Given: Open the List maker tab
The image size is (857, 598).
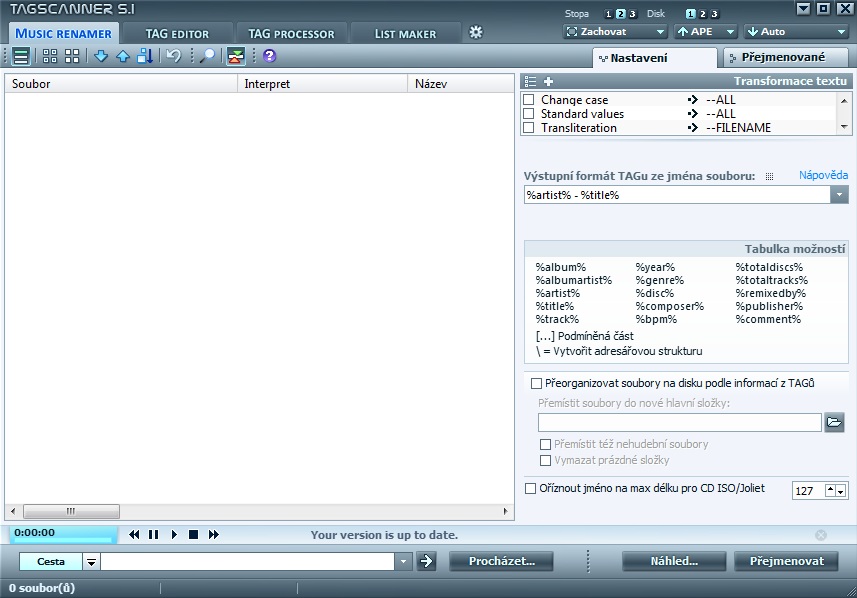Looking at the screenshot, I should [405, 34].
